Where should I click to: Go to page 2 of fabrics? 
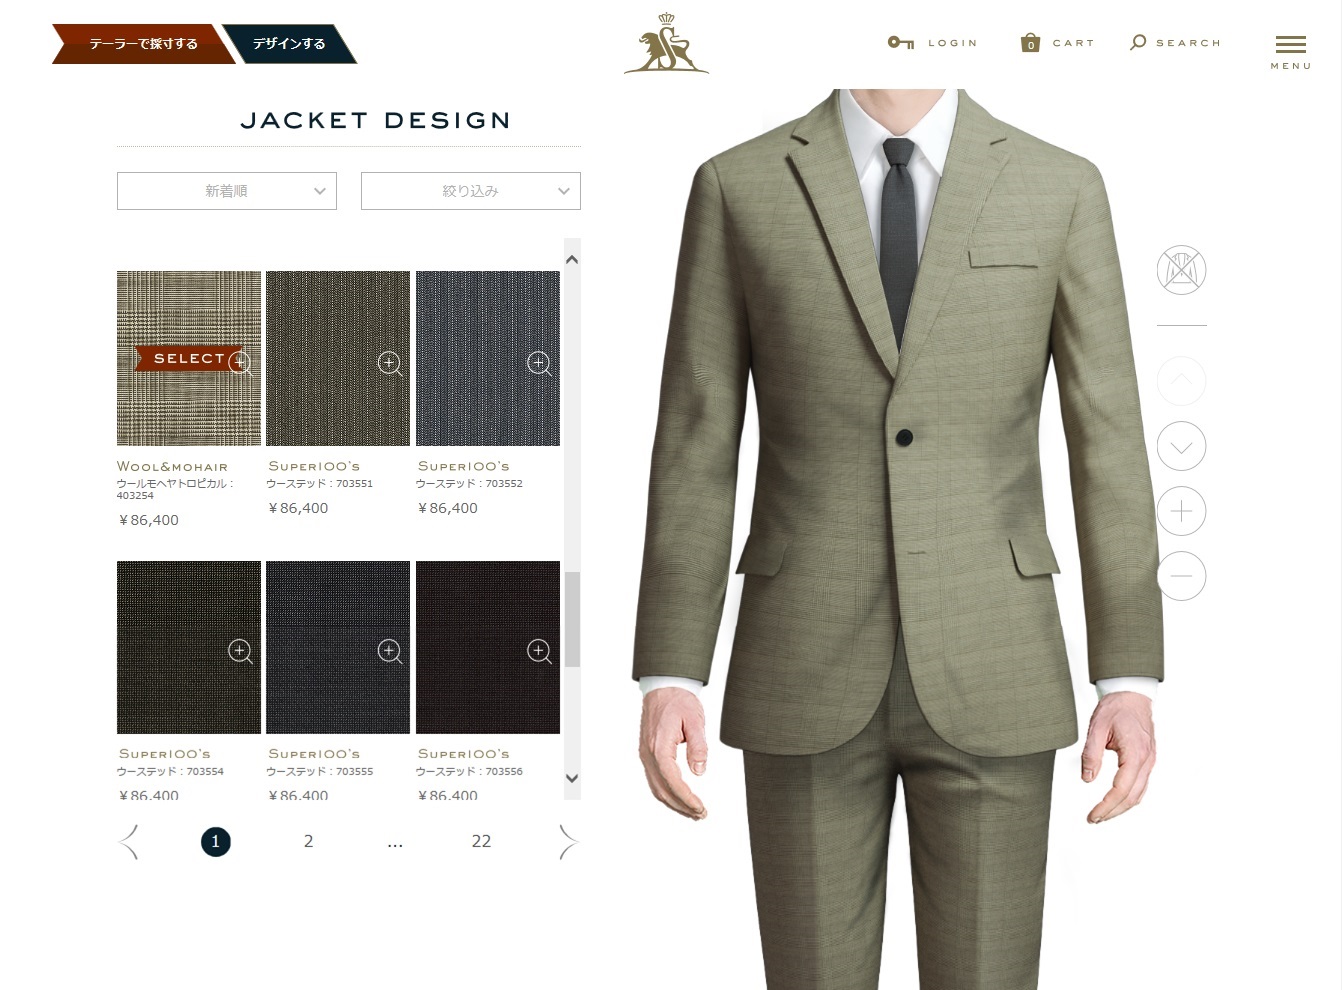[308, 841]
